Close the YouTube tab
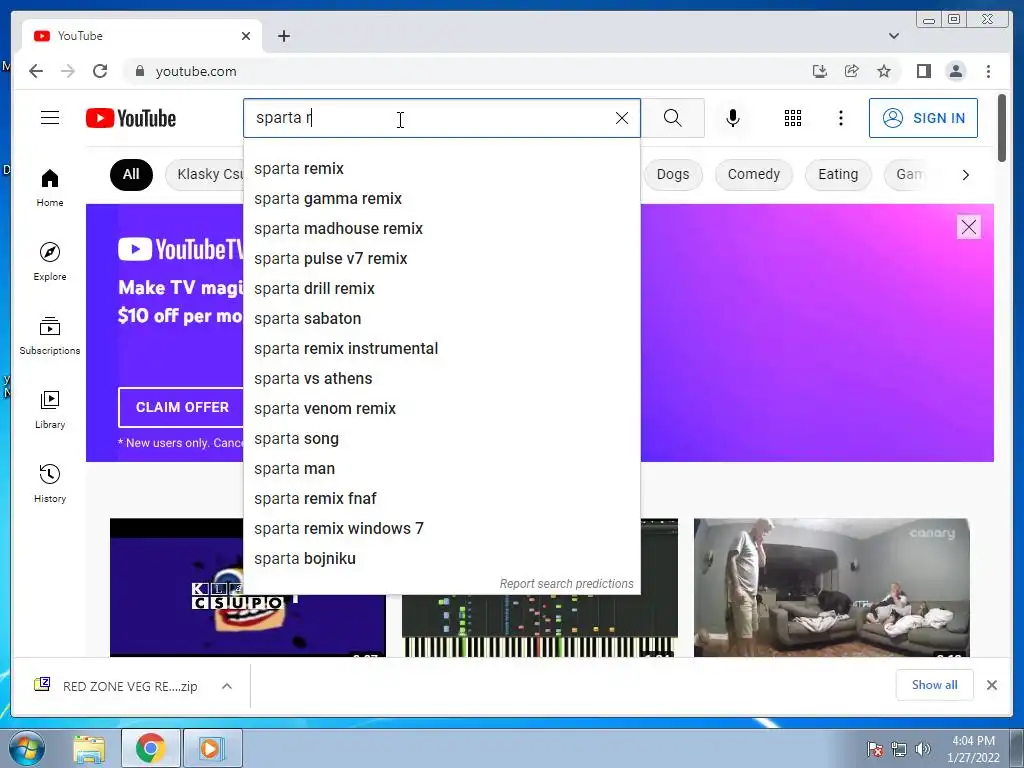This screenshot has height=768, width=1024. click(x=246, y=36)
